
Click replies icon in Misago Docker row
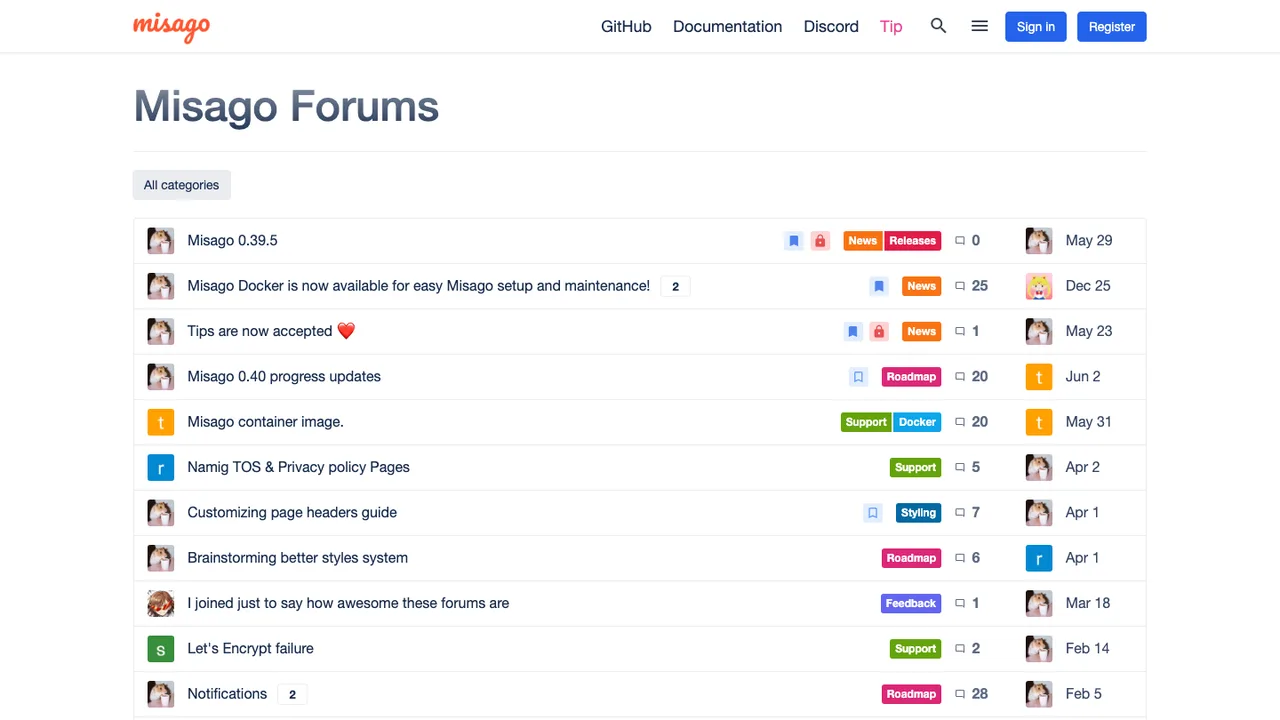click(x=960, y=286)
